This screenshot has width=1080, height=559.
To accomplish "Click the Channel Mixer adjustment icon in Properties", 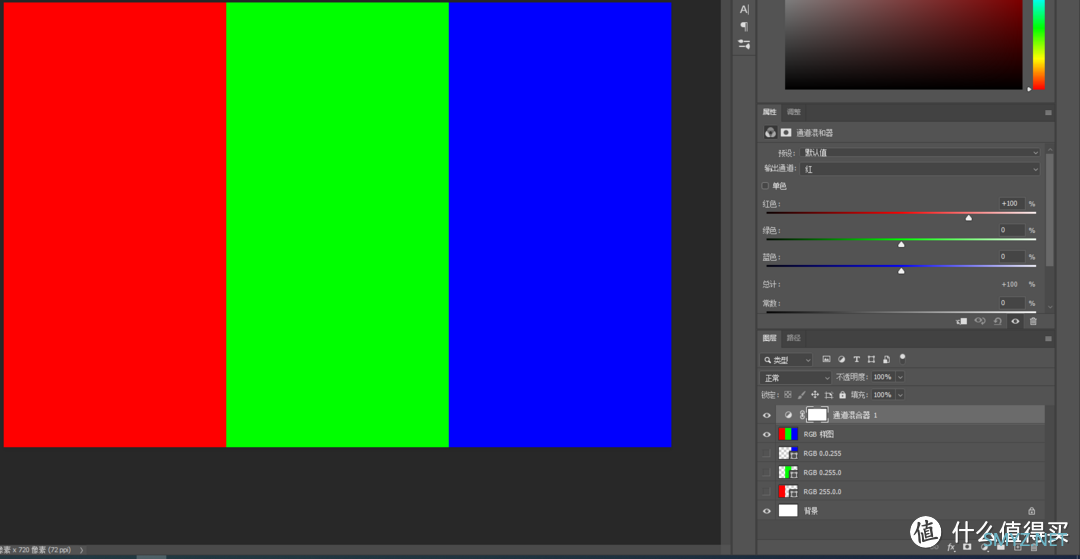I will pos(771,132).
